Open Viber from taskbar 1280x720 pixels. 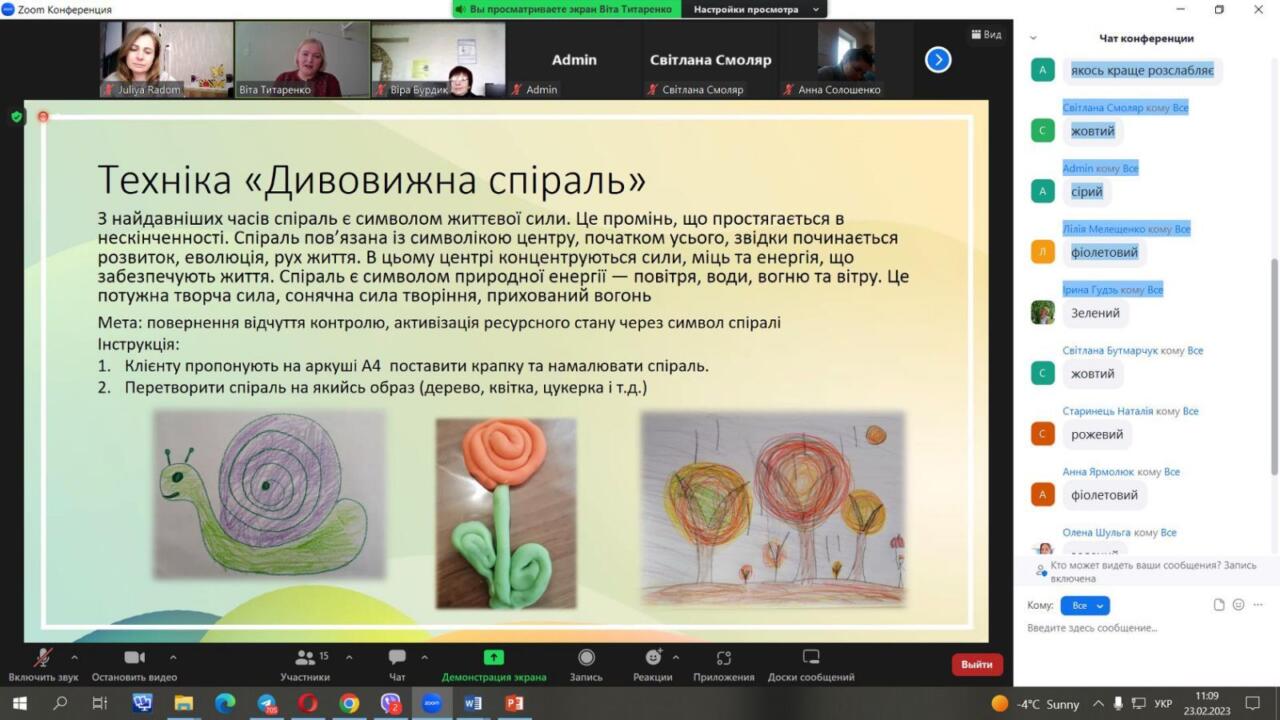390,703
